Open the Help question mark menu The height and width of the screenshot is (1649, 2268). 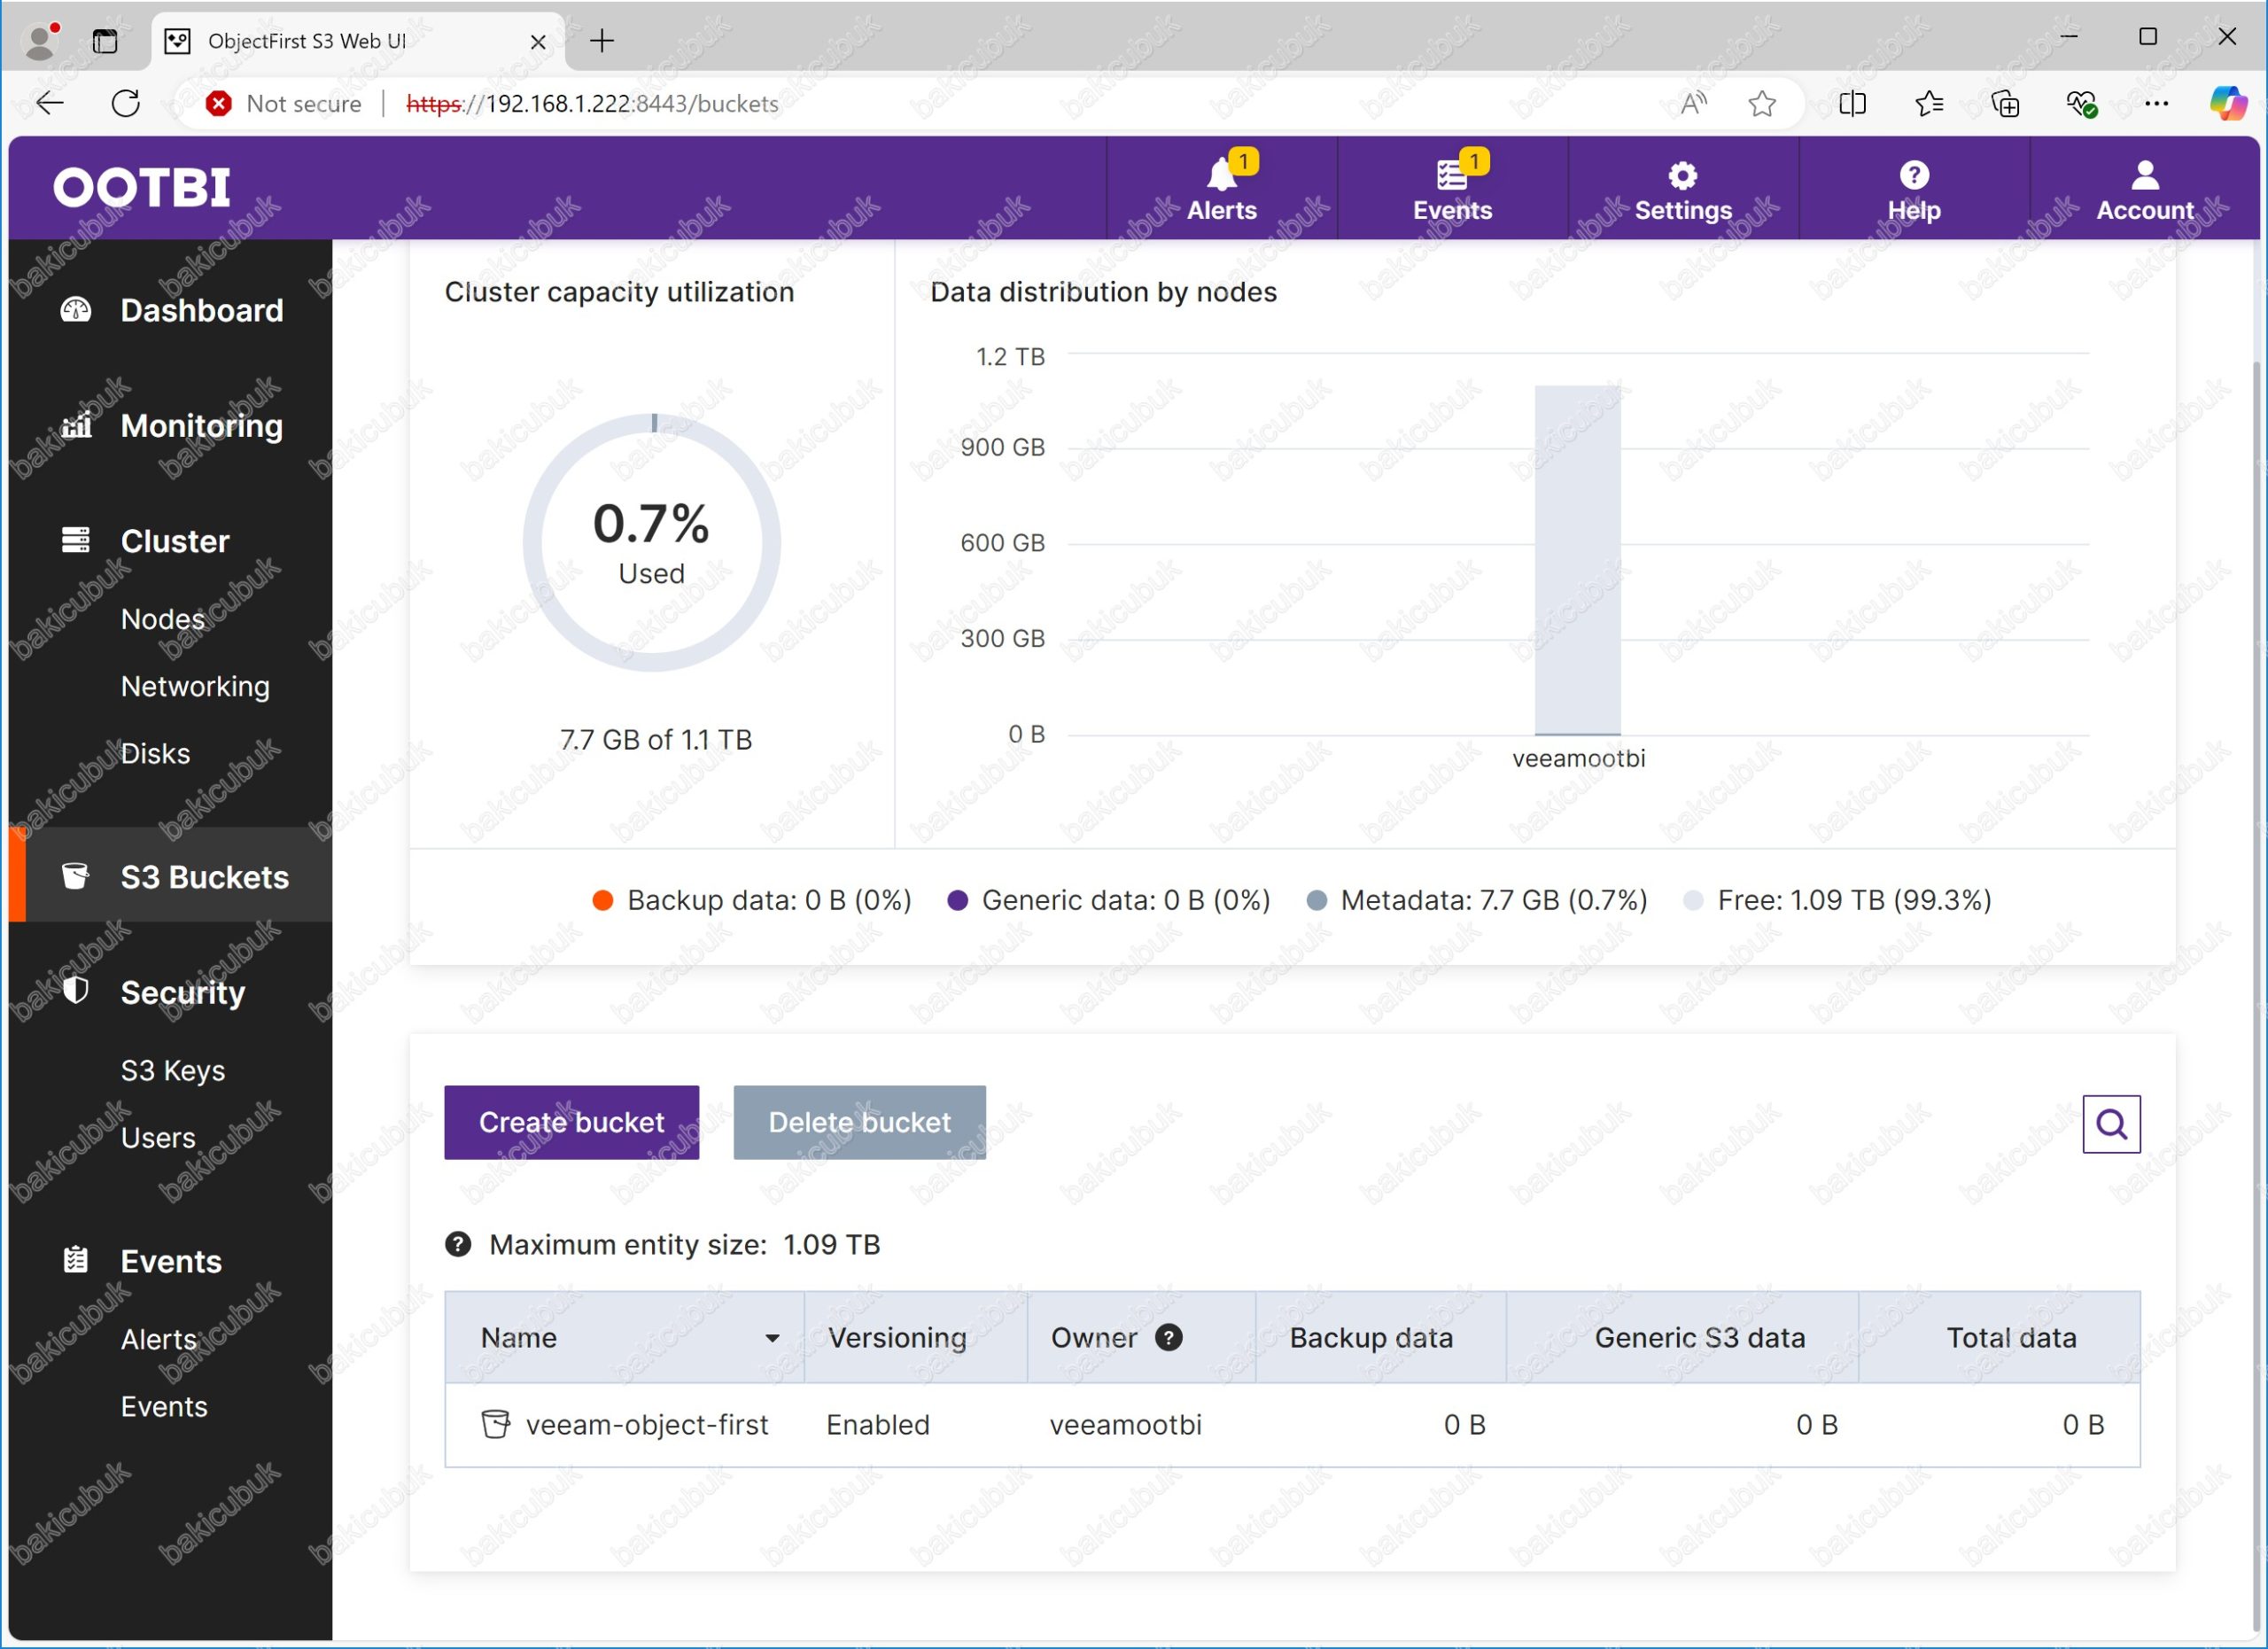tap(1914, 188)
